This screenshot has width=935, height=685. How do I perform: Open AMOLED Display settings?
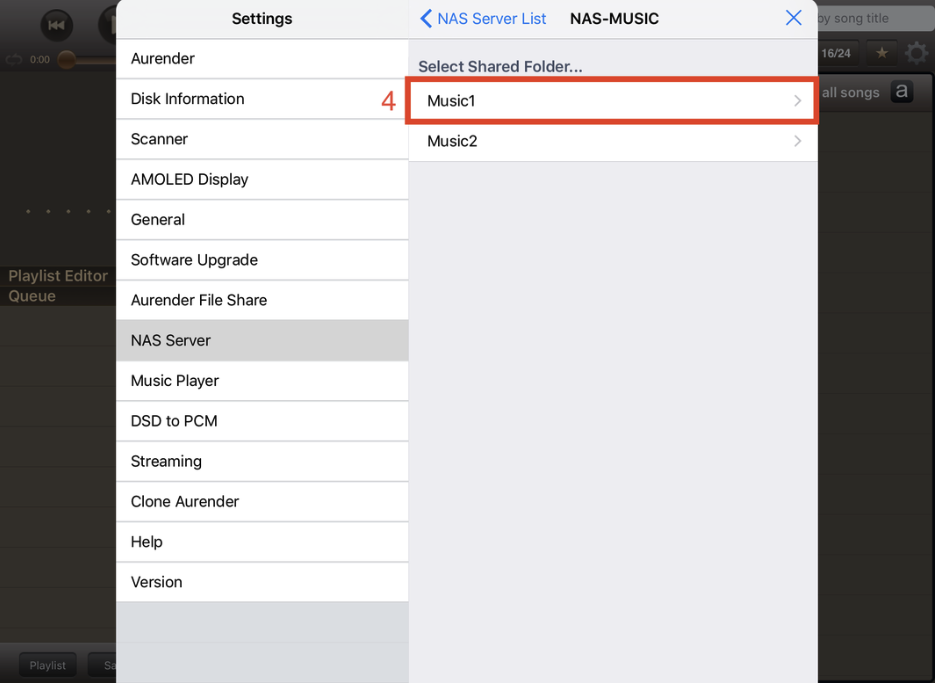pyautogui.click(x=262, y=179)
